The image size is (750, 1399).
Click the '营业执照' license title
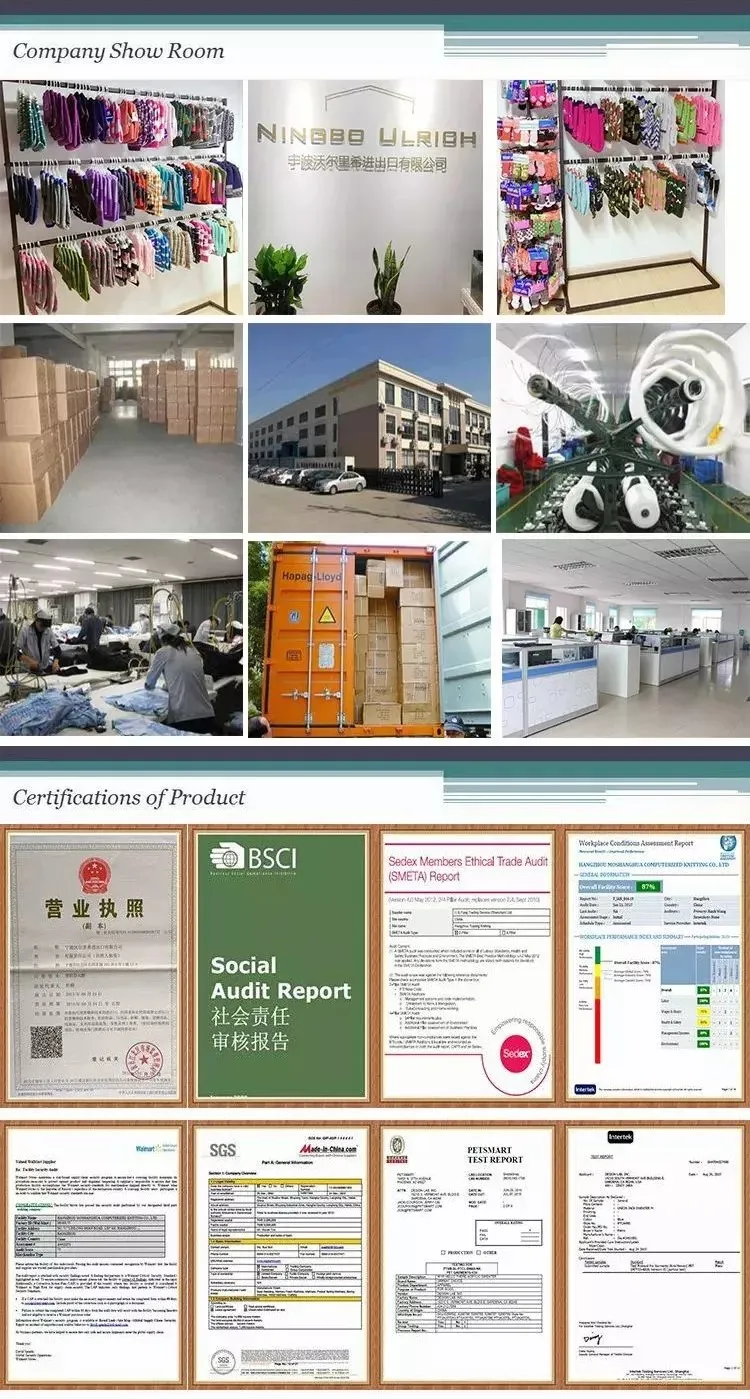[x=93, y=910]
